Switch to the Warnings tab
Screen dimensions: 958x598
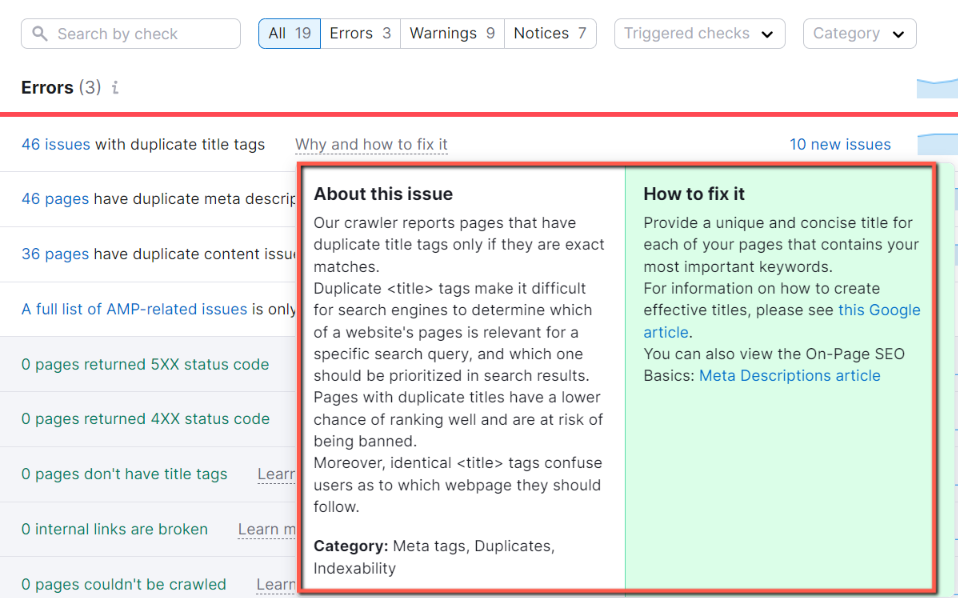point(451,32)
